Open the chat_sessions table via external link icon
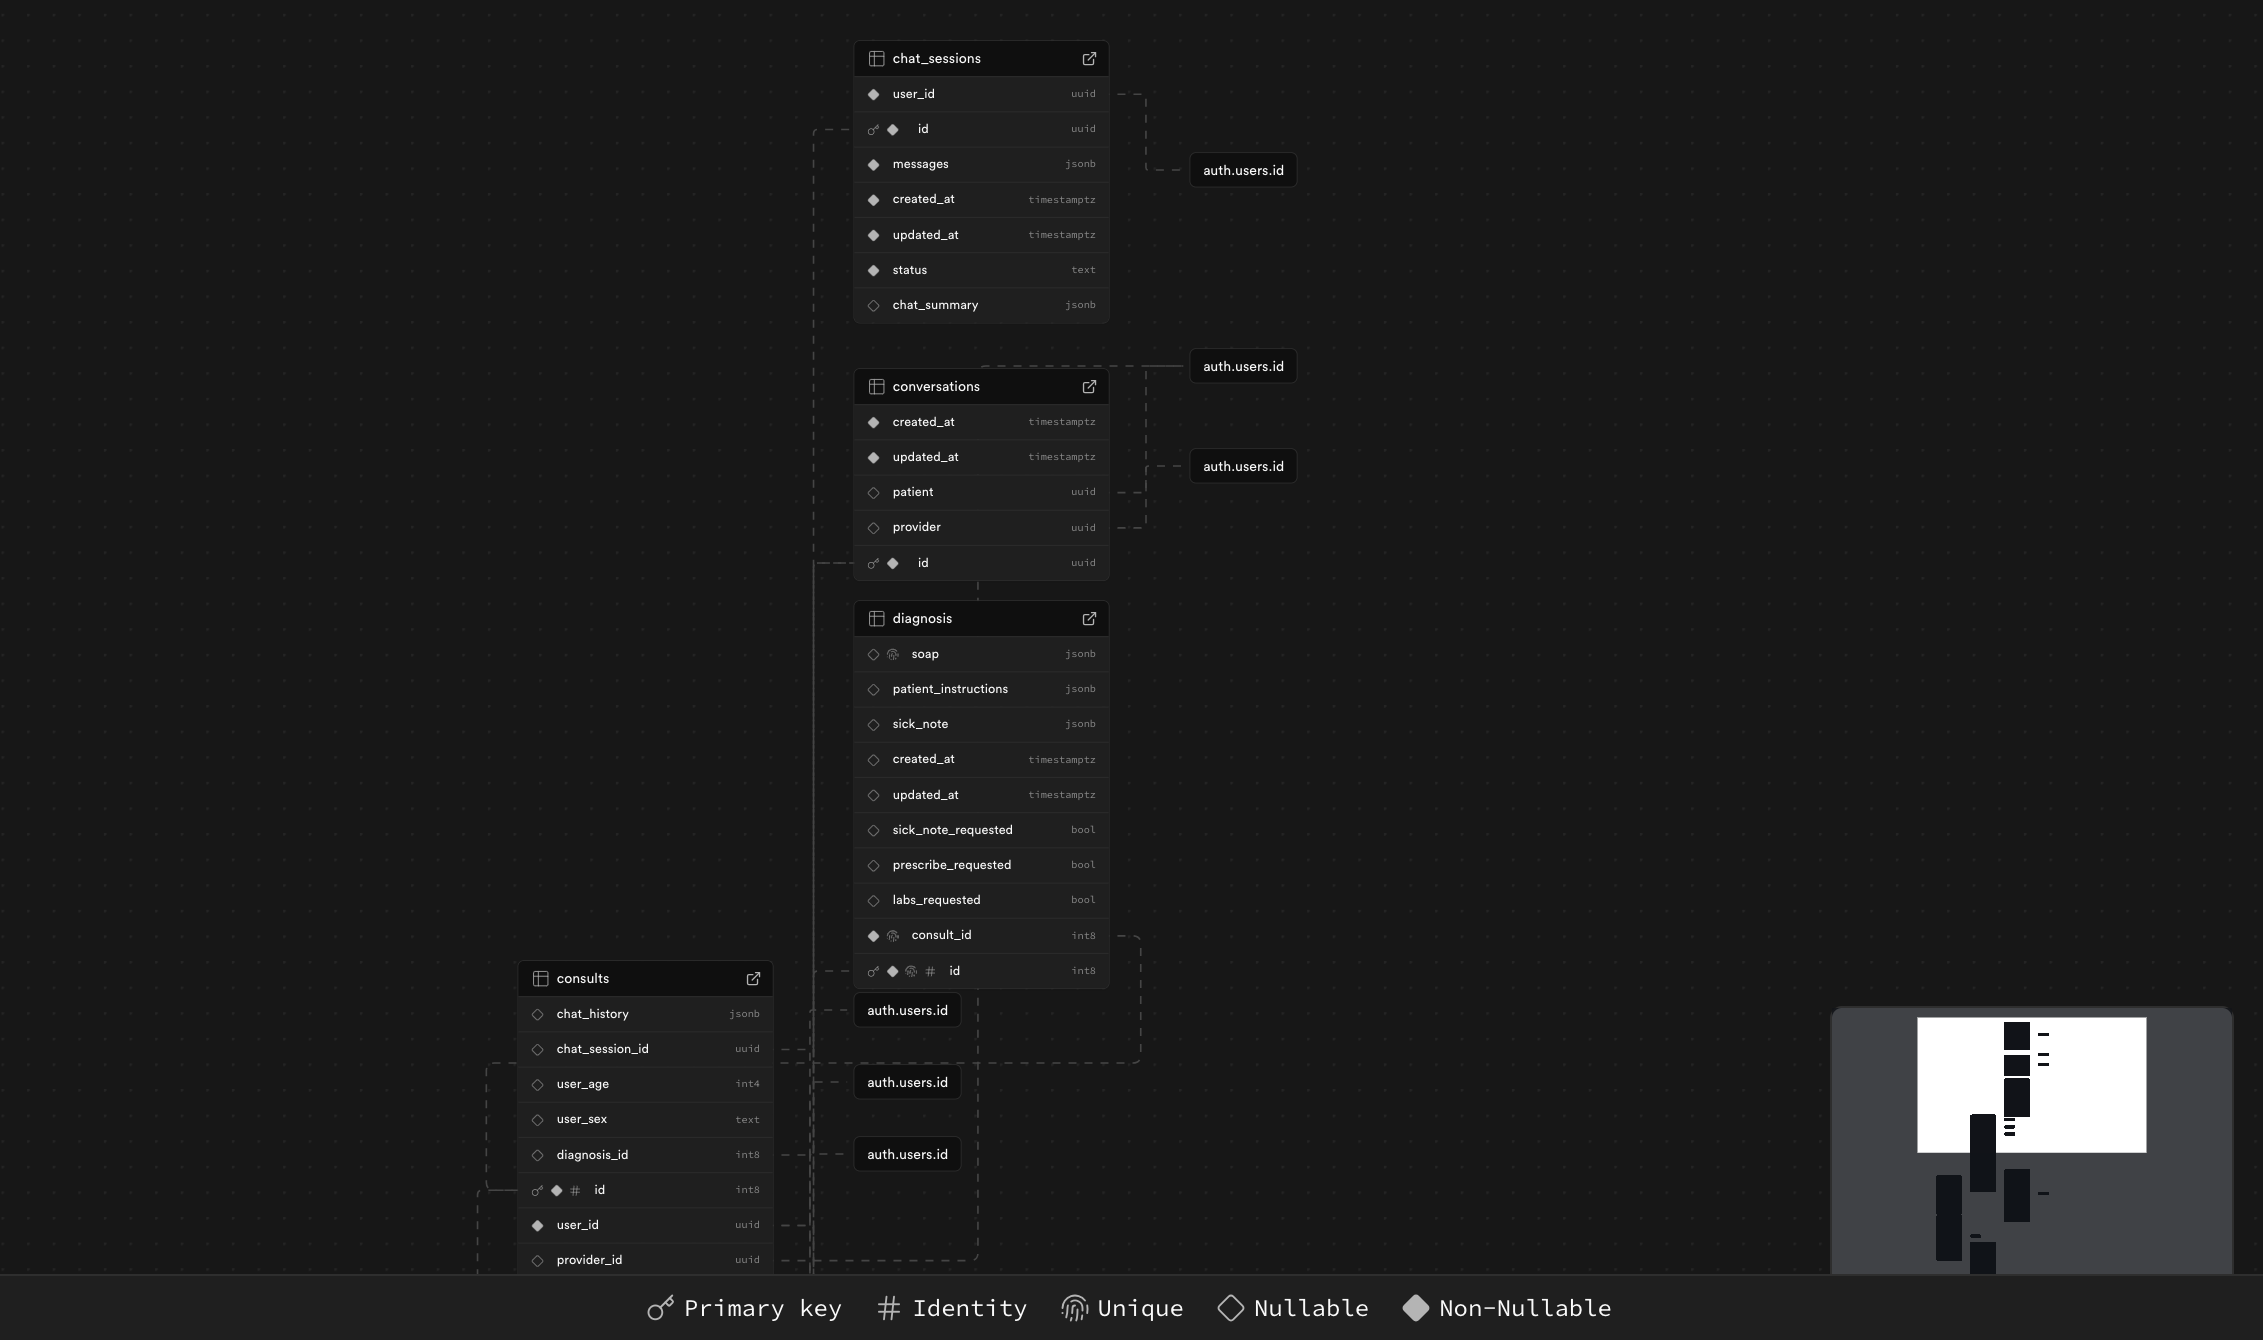 [1088, 58]
